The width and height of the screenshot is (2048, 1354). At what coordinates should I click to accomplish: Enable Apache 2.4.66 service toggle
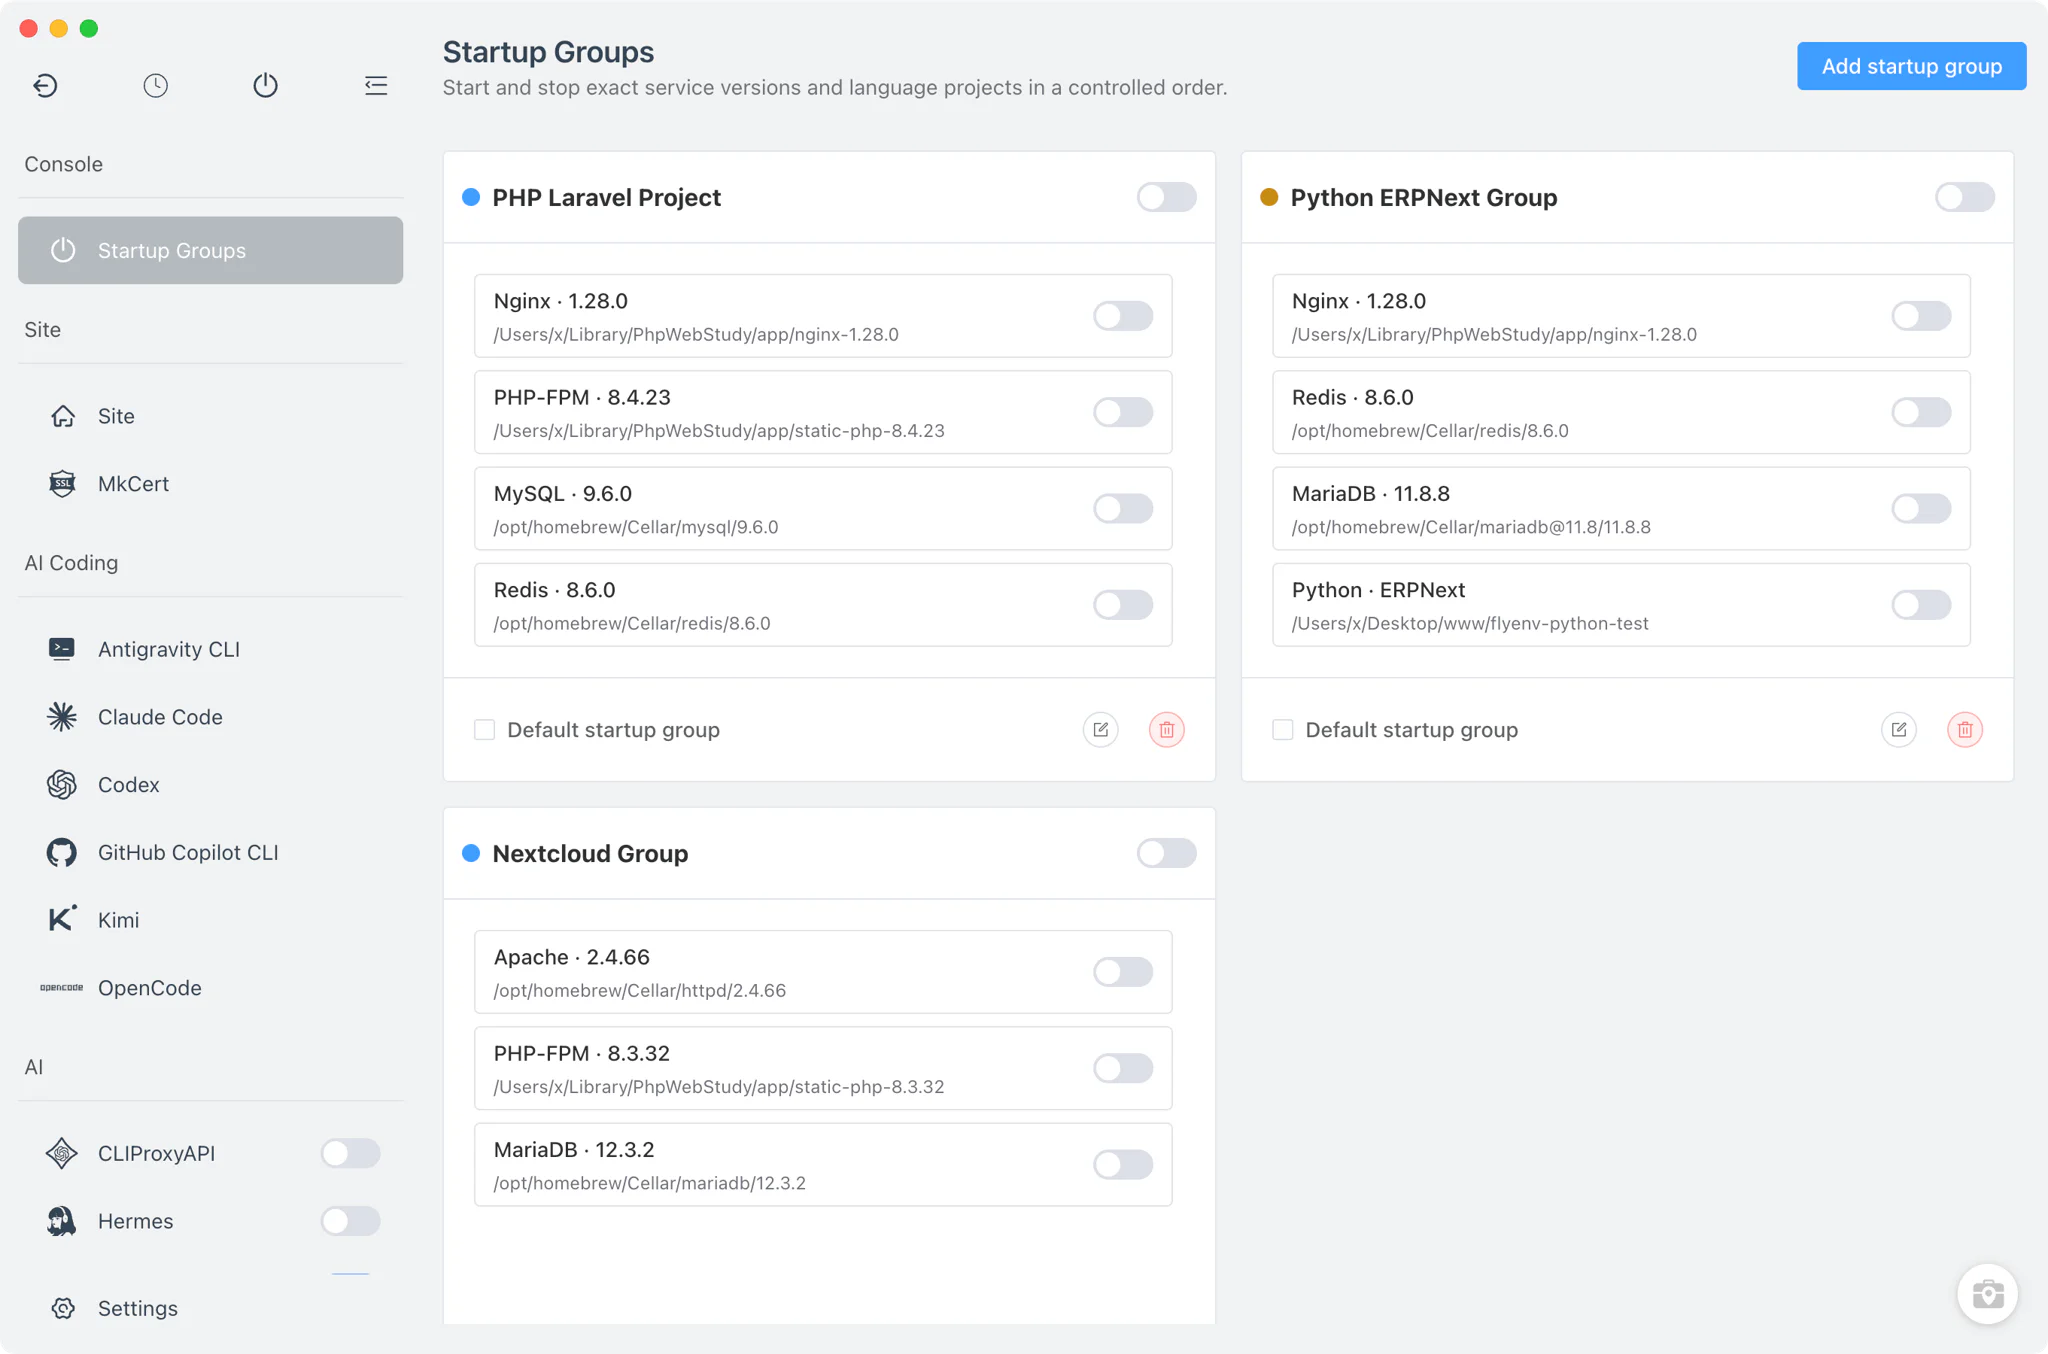point(1123,972)
